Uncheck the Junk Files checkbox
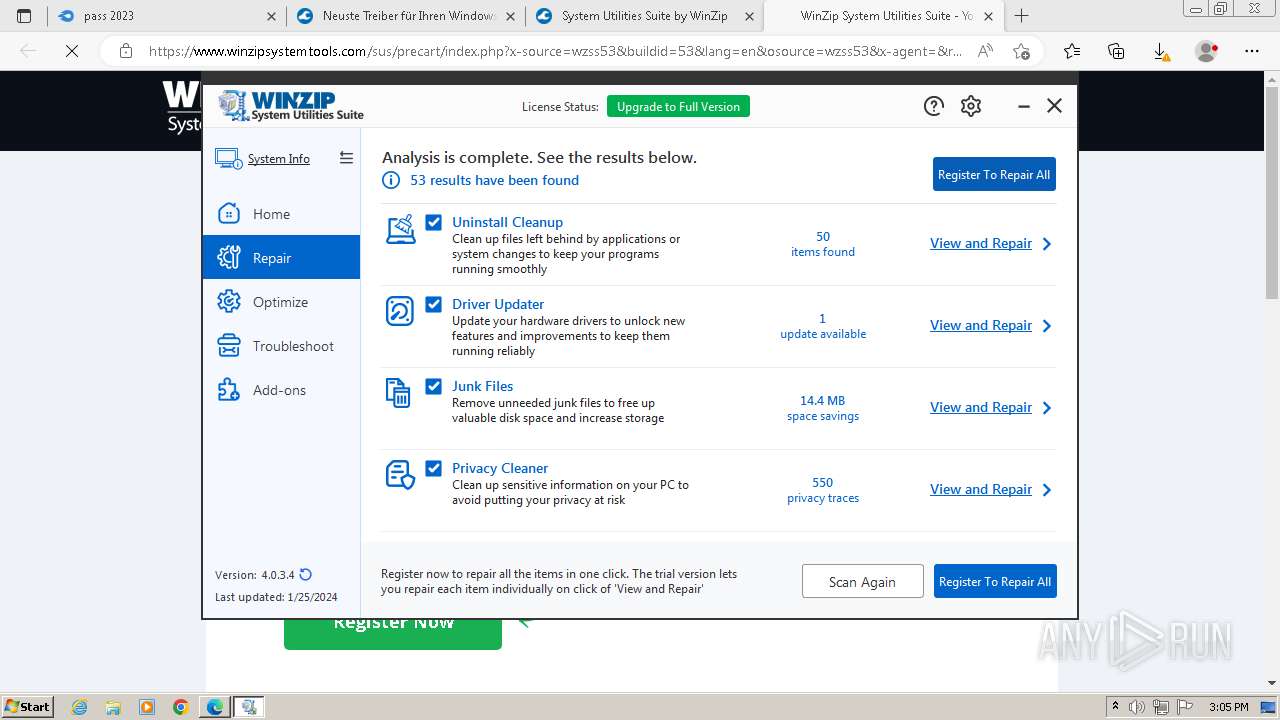The image size is (1280, 720). point(433,386)
